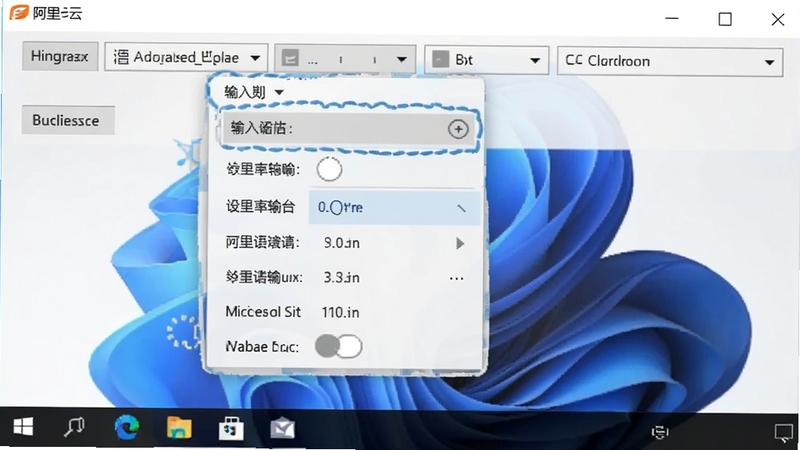Click icon inside the Bit dropdown
800x450 pixels.
[440, 60]
